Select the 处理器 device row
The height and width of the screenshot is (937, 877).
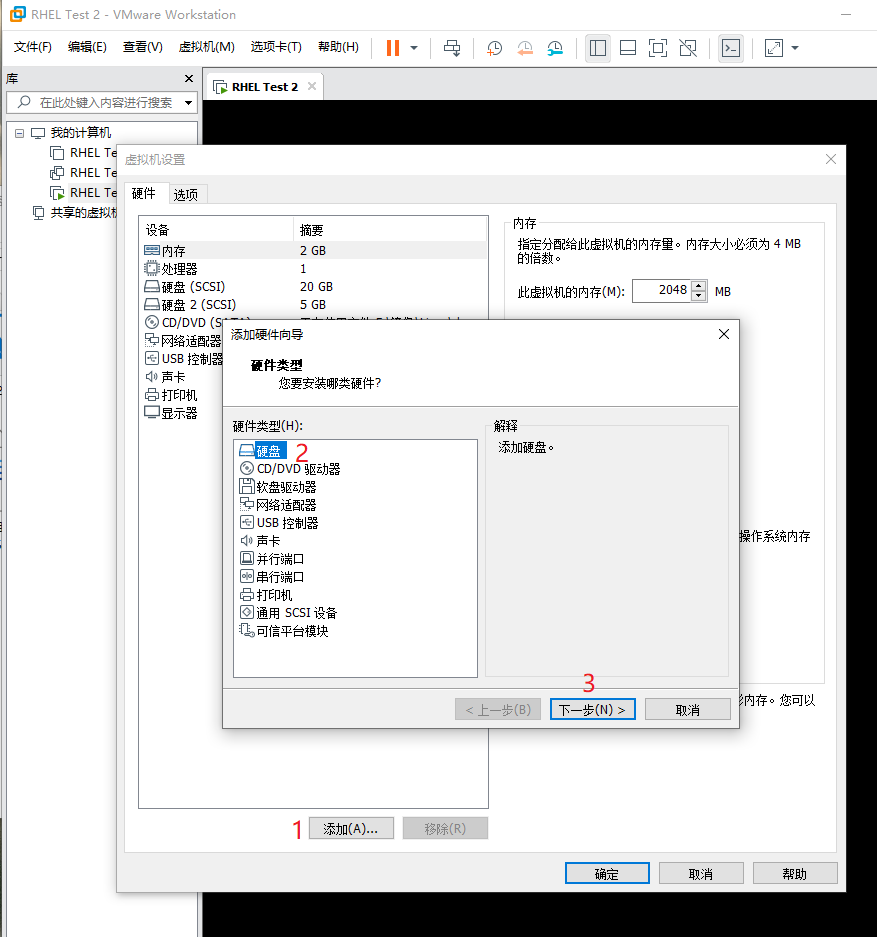(313, 269)
